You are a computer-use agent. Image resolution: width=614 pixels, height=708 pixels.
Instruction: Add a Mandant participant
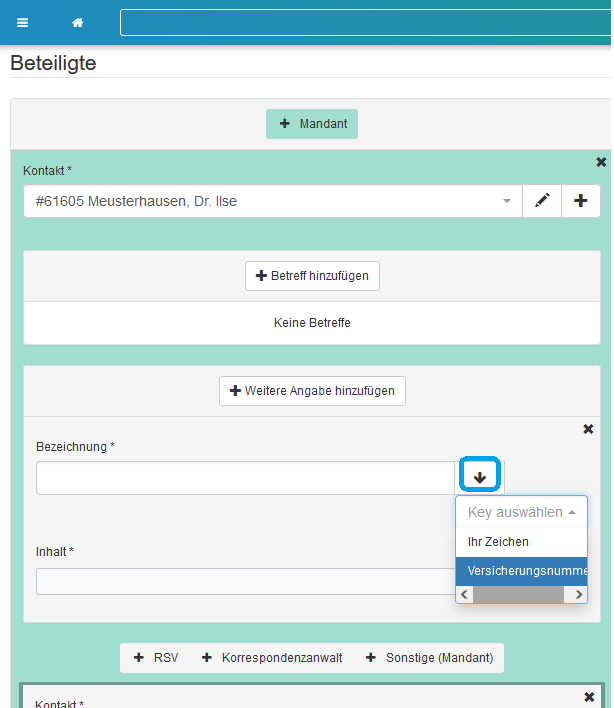312,124
